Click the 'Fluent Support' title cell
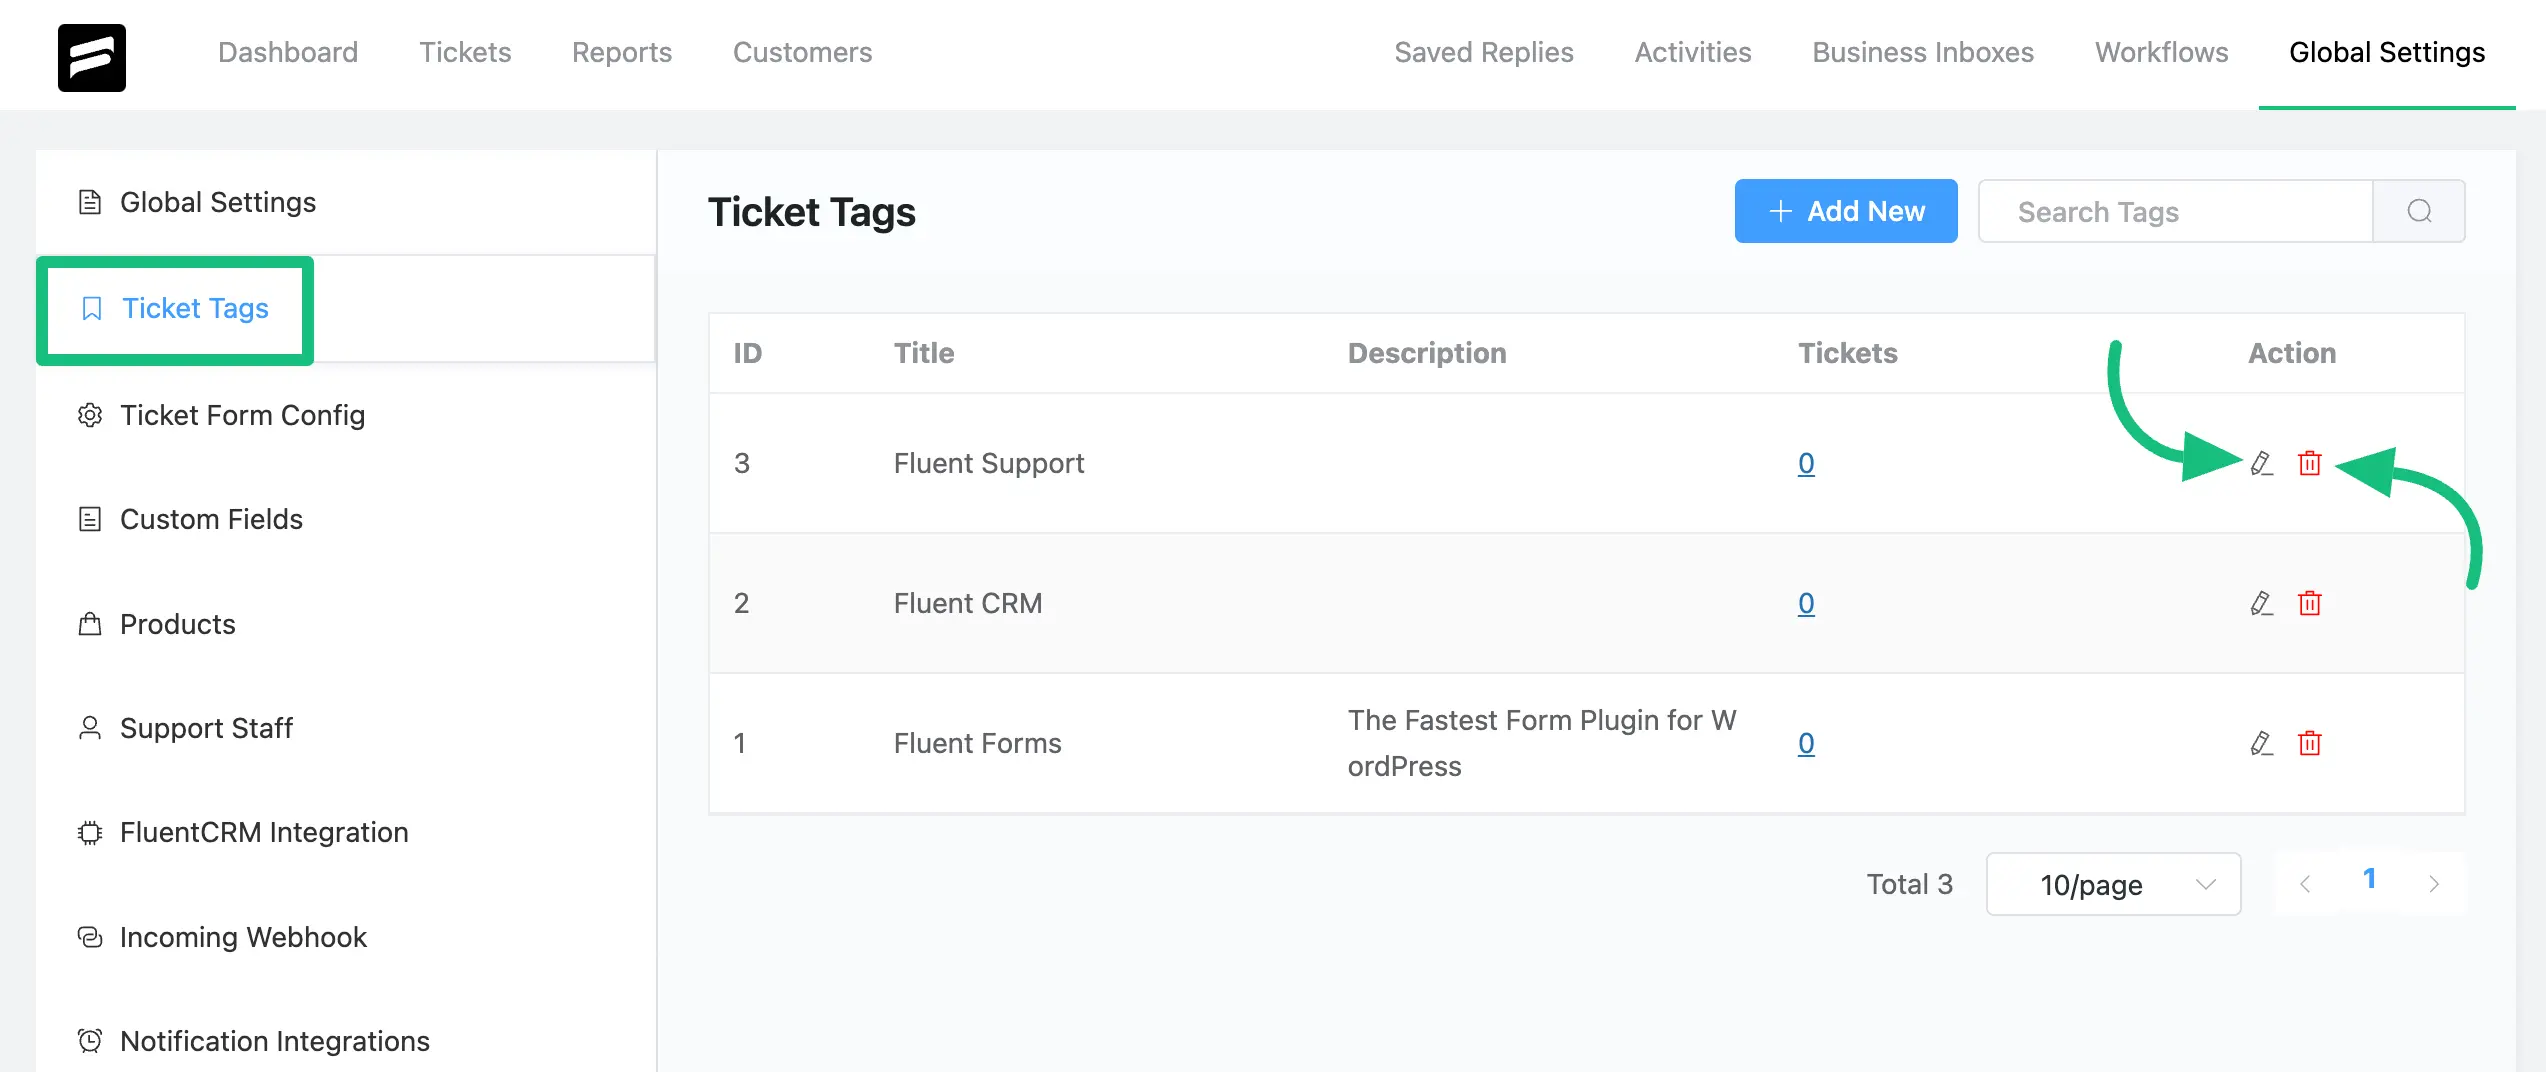 click(x=989, y=463)
